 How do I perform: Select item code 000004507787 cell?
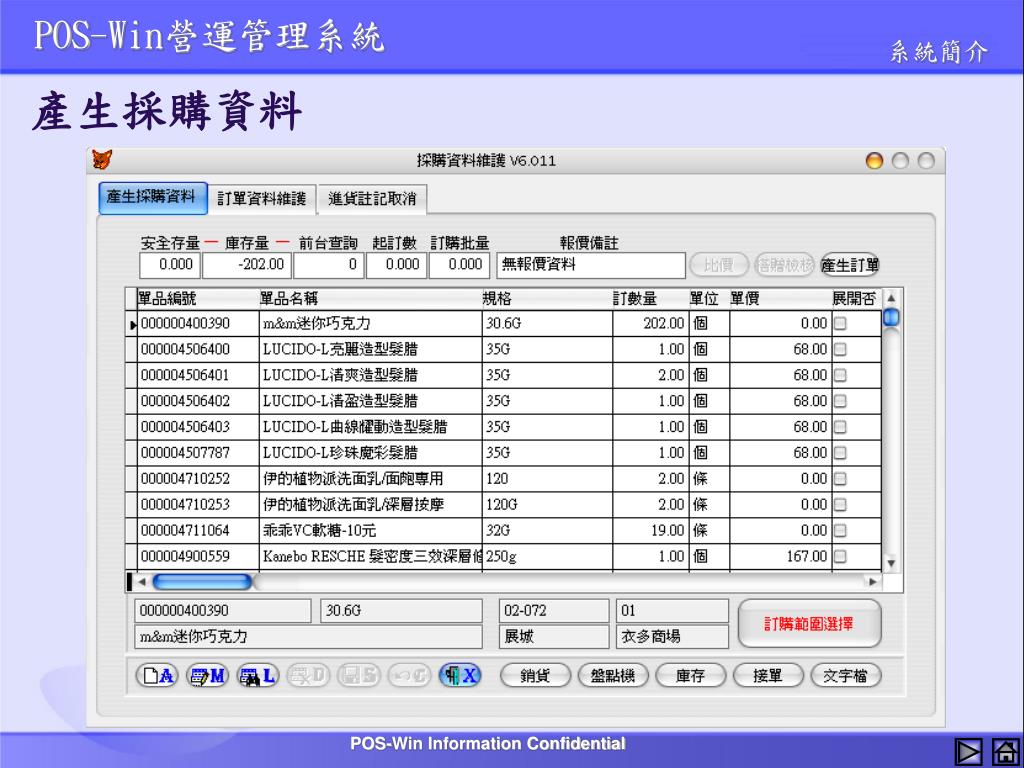coord(198,453)
